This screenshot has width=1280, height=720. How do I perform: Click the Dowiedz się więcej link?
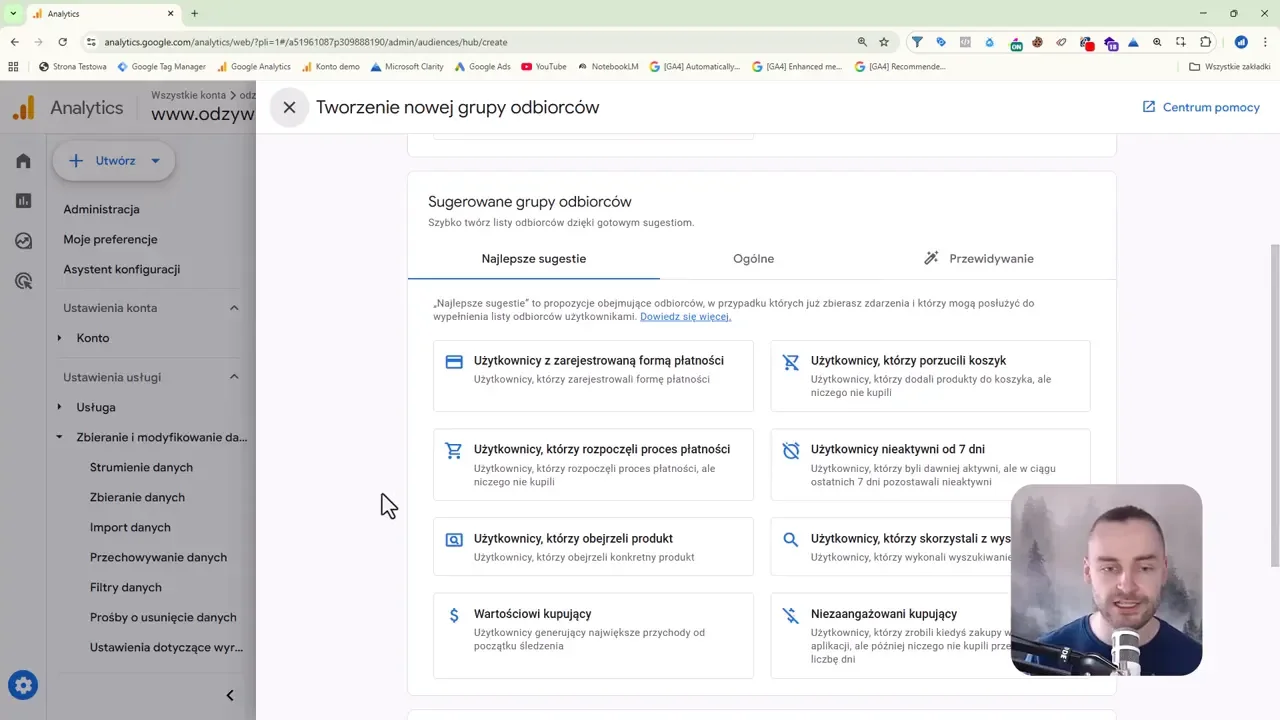pos(685,317)
